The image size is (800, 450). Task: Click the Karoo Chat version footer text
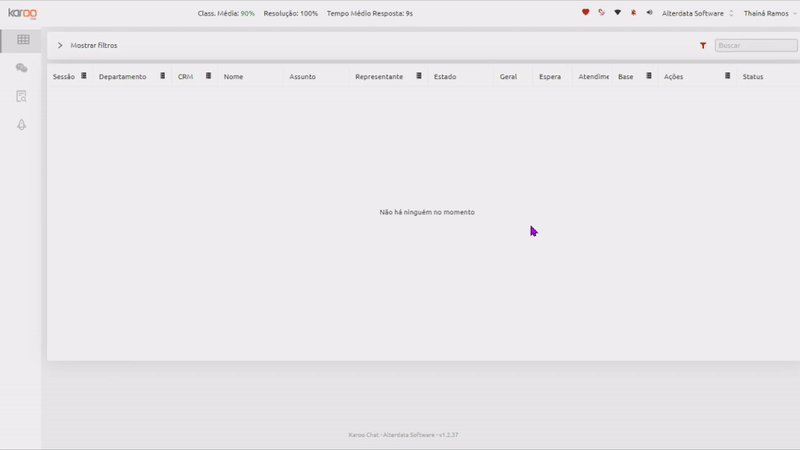point(403,435)
